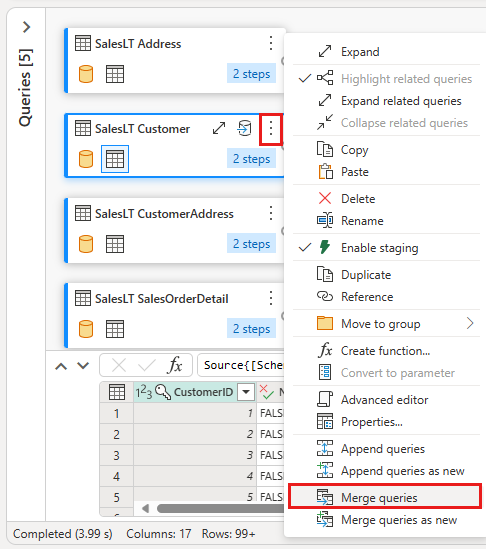486x549 pixels.
Task: Click the table step icon in SalesLT SalesOrderDetail
Action: (x=115, y=329)
